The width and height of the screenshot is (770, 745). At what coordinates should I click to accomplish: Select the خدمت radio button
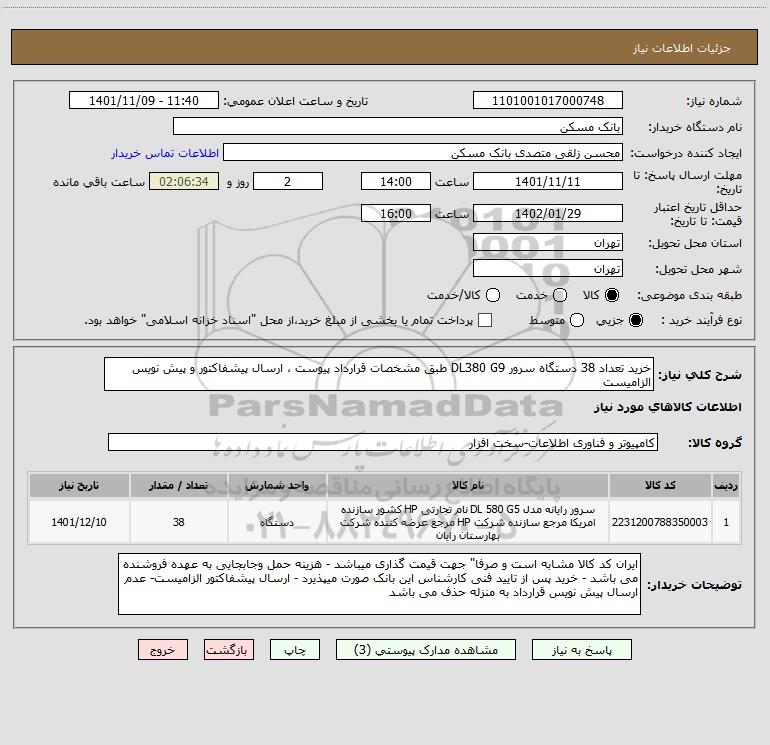560,295
